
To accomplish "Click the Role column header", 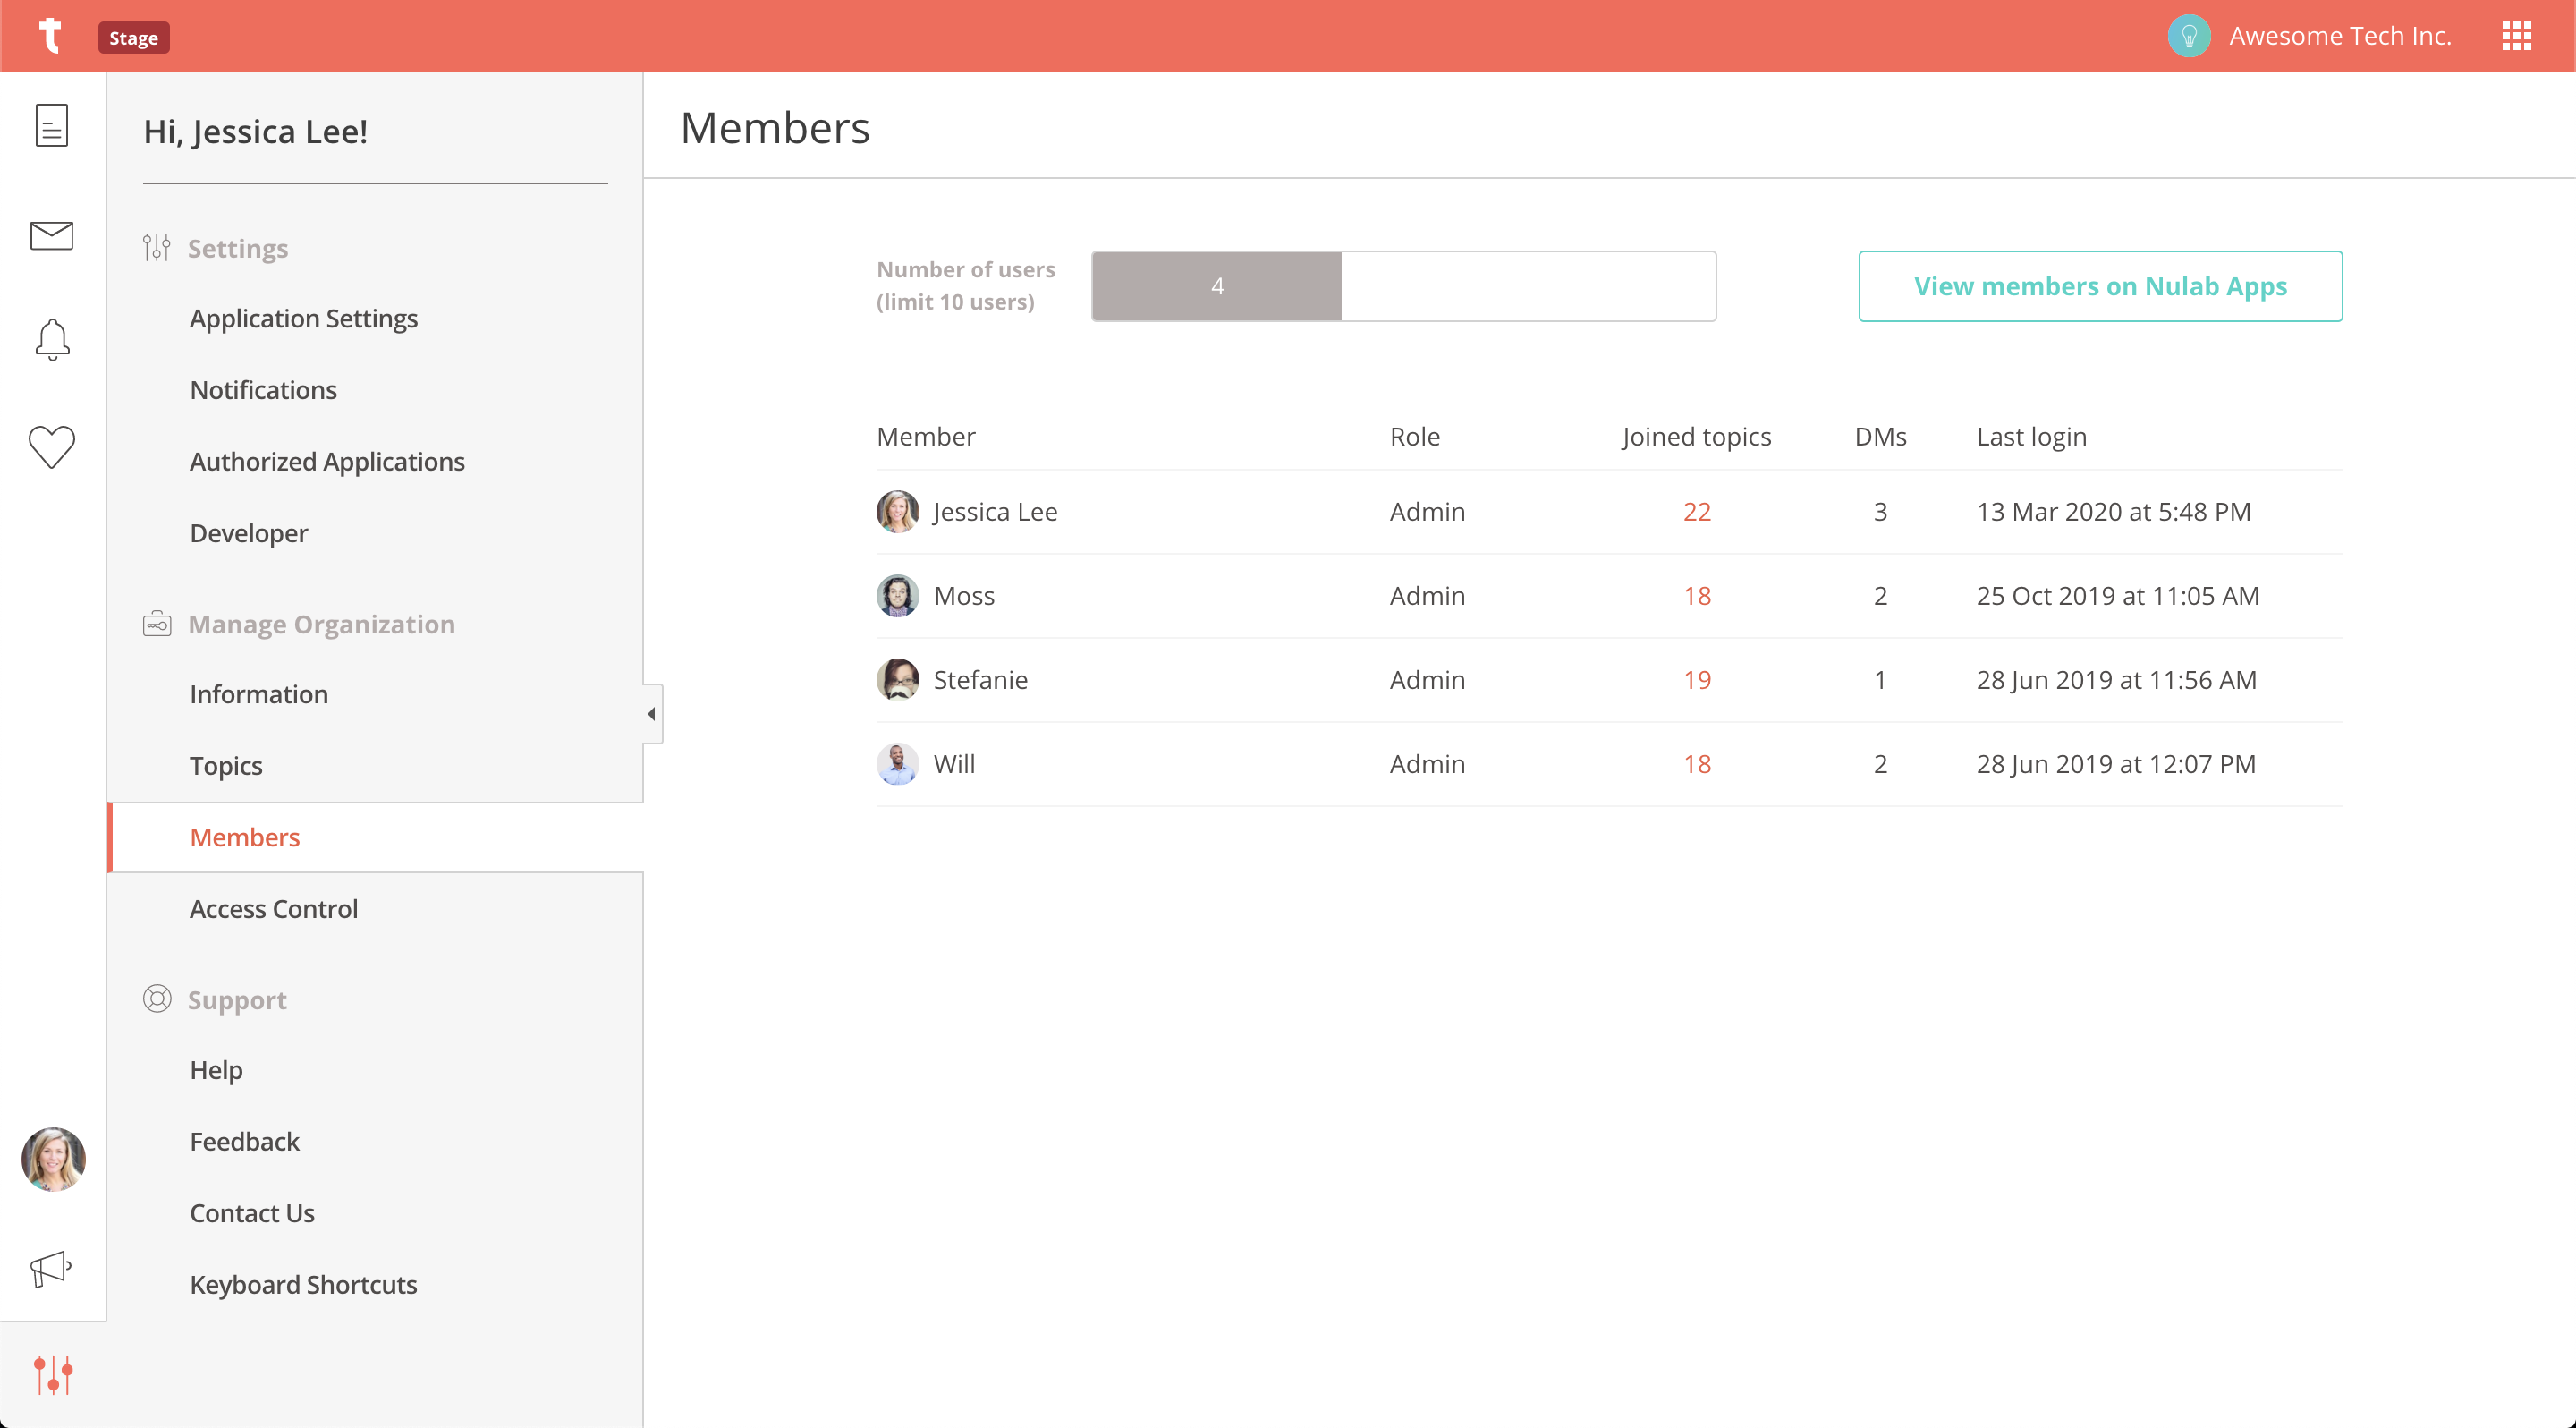I will (x=1414, y=437).
